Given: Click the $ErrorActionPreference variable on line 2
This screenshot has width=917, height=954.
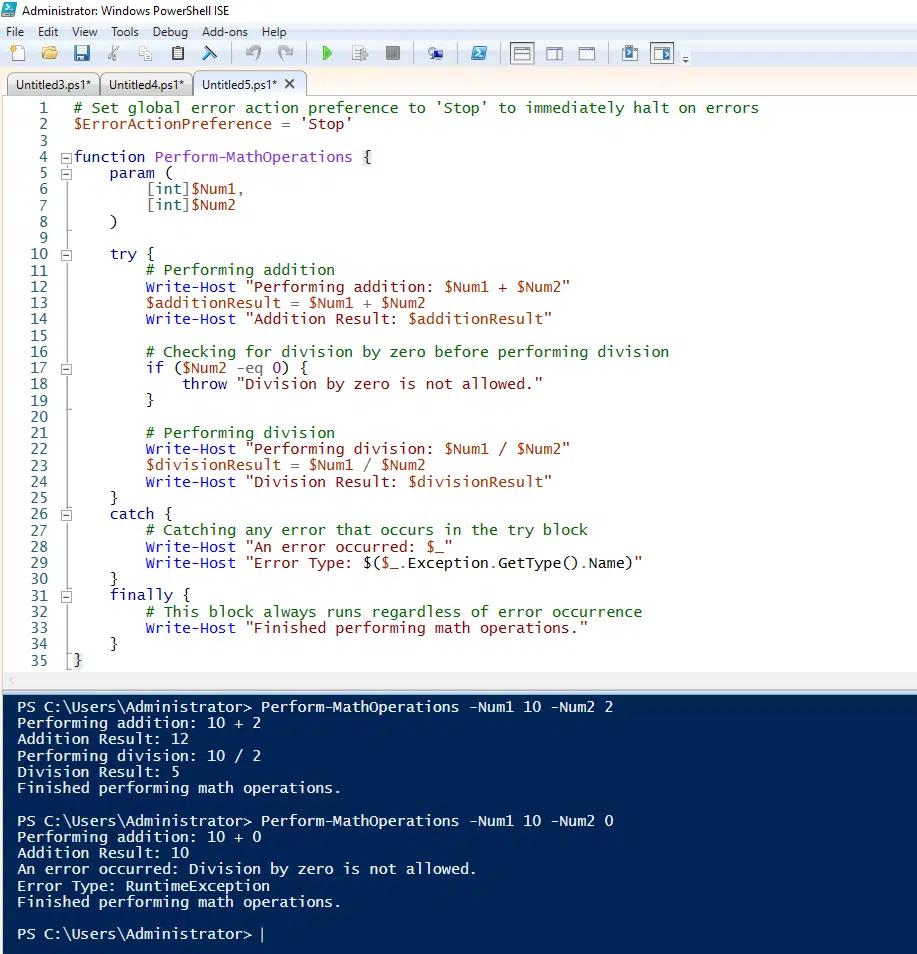Looking at the screenshot, I should 173,124.
